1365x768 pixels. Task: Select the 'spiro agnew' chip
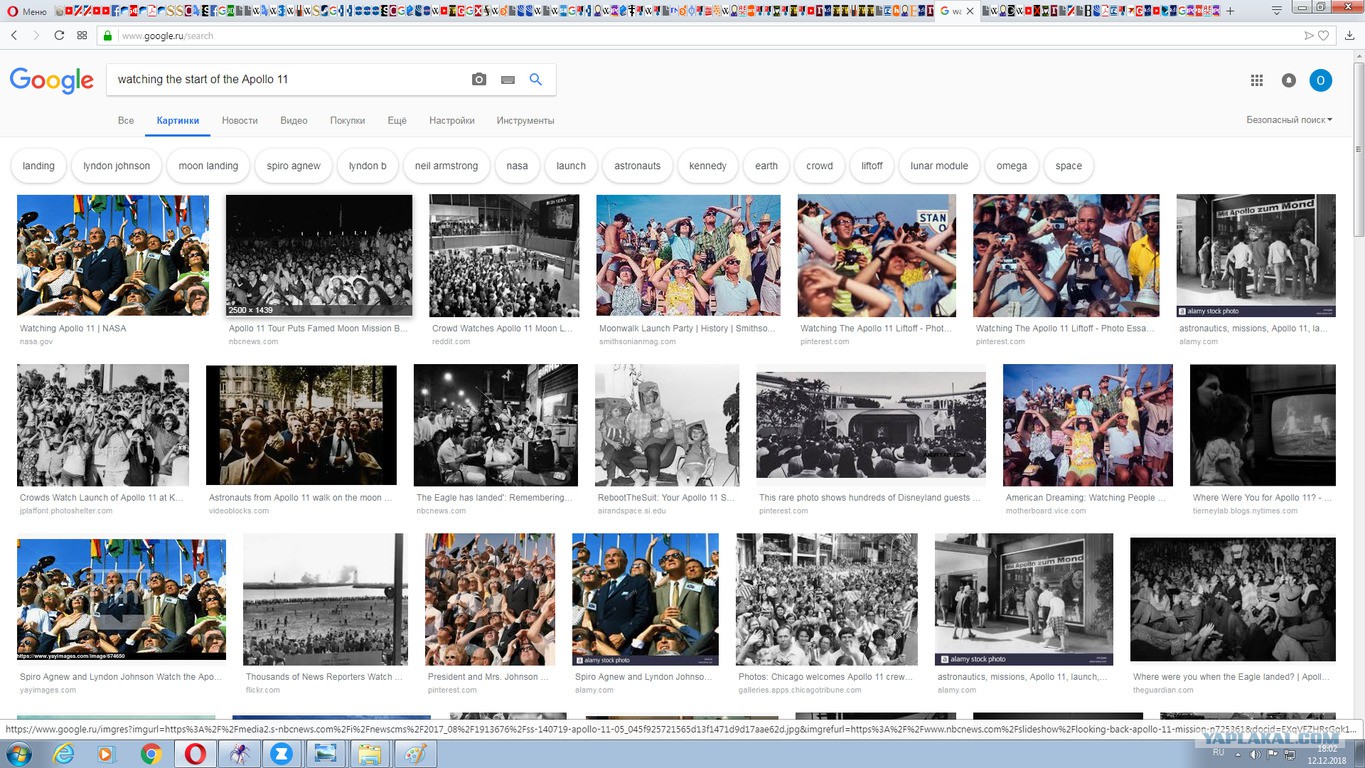point(294,166)
